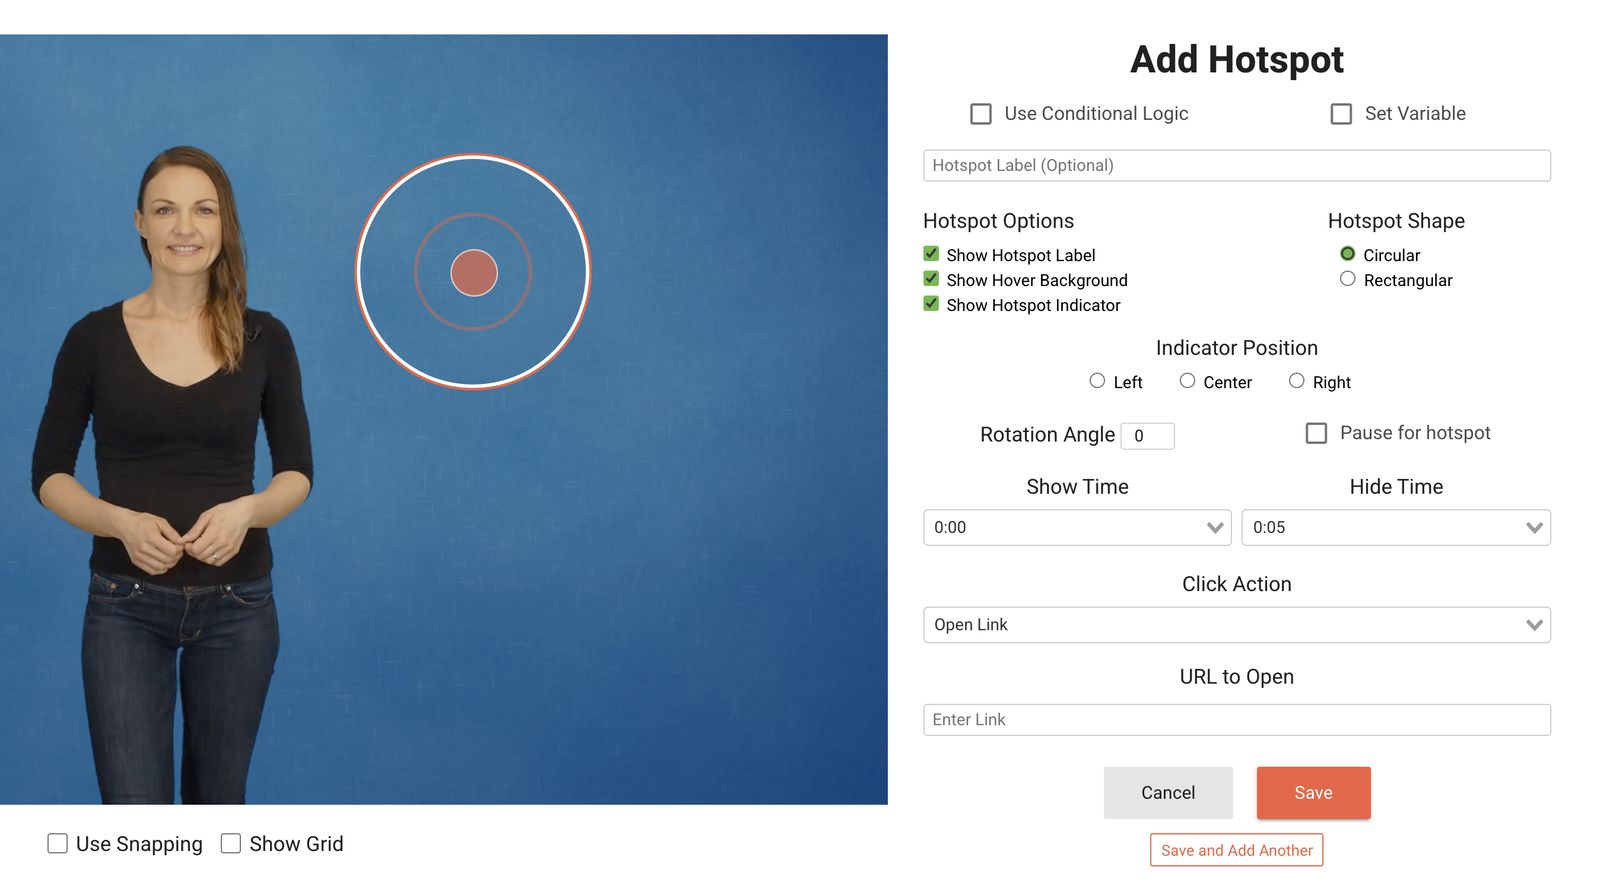Click the red hotspot indicator dot
The image size is (1600, 889).
tap(474, 273)
